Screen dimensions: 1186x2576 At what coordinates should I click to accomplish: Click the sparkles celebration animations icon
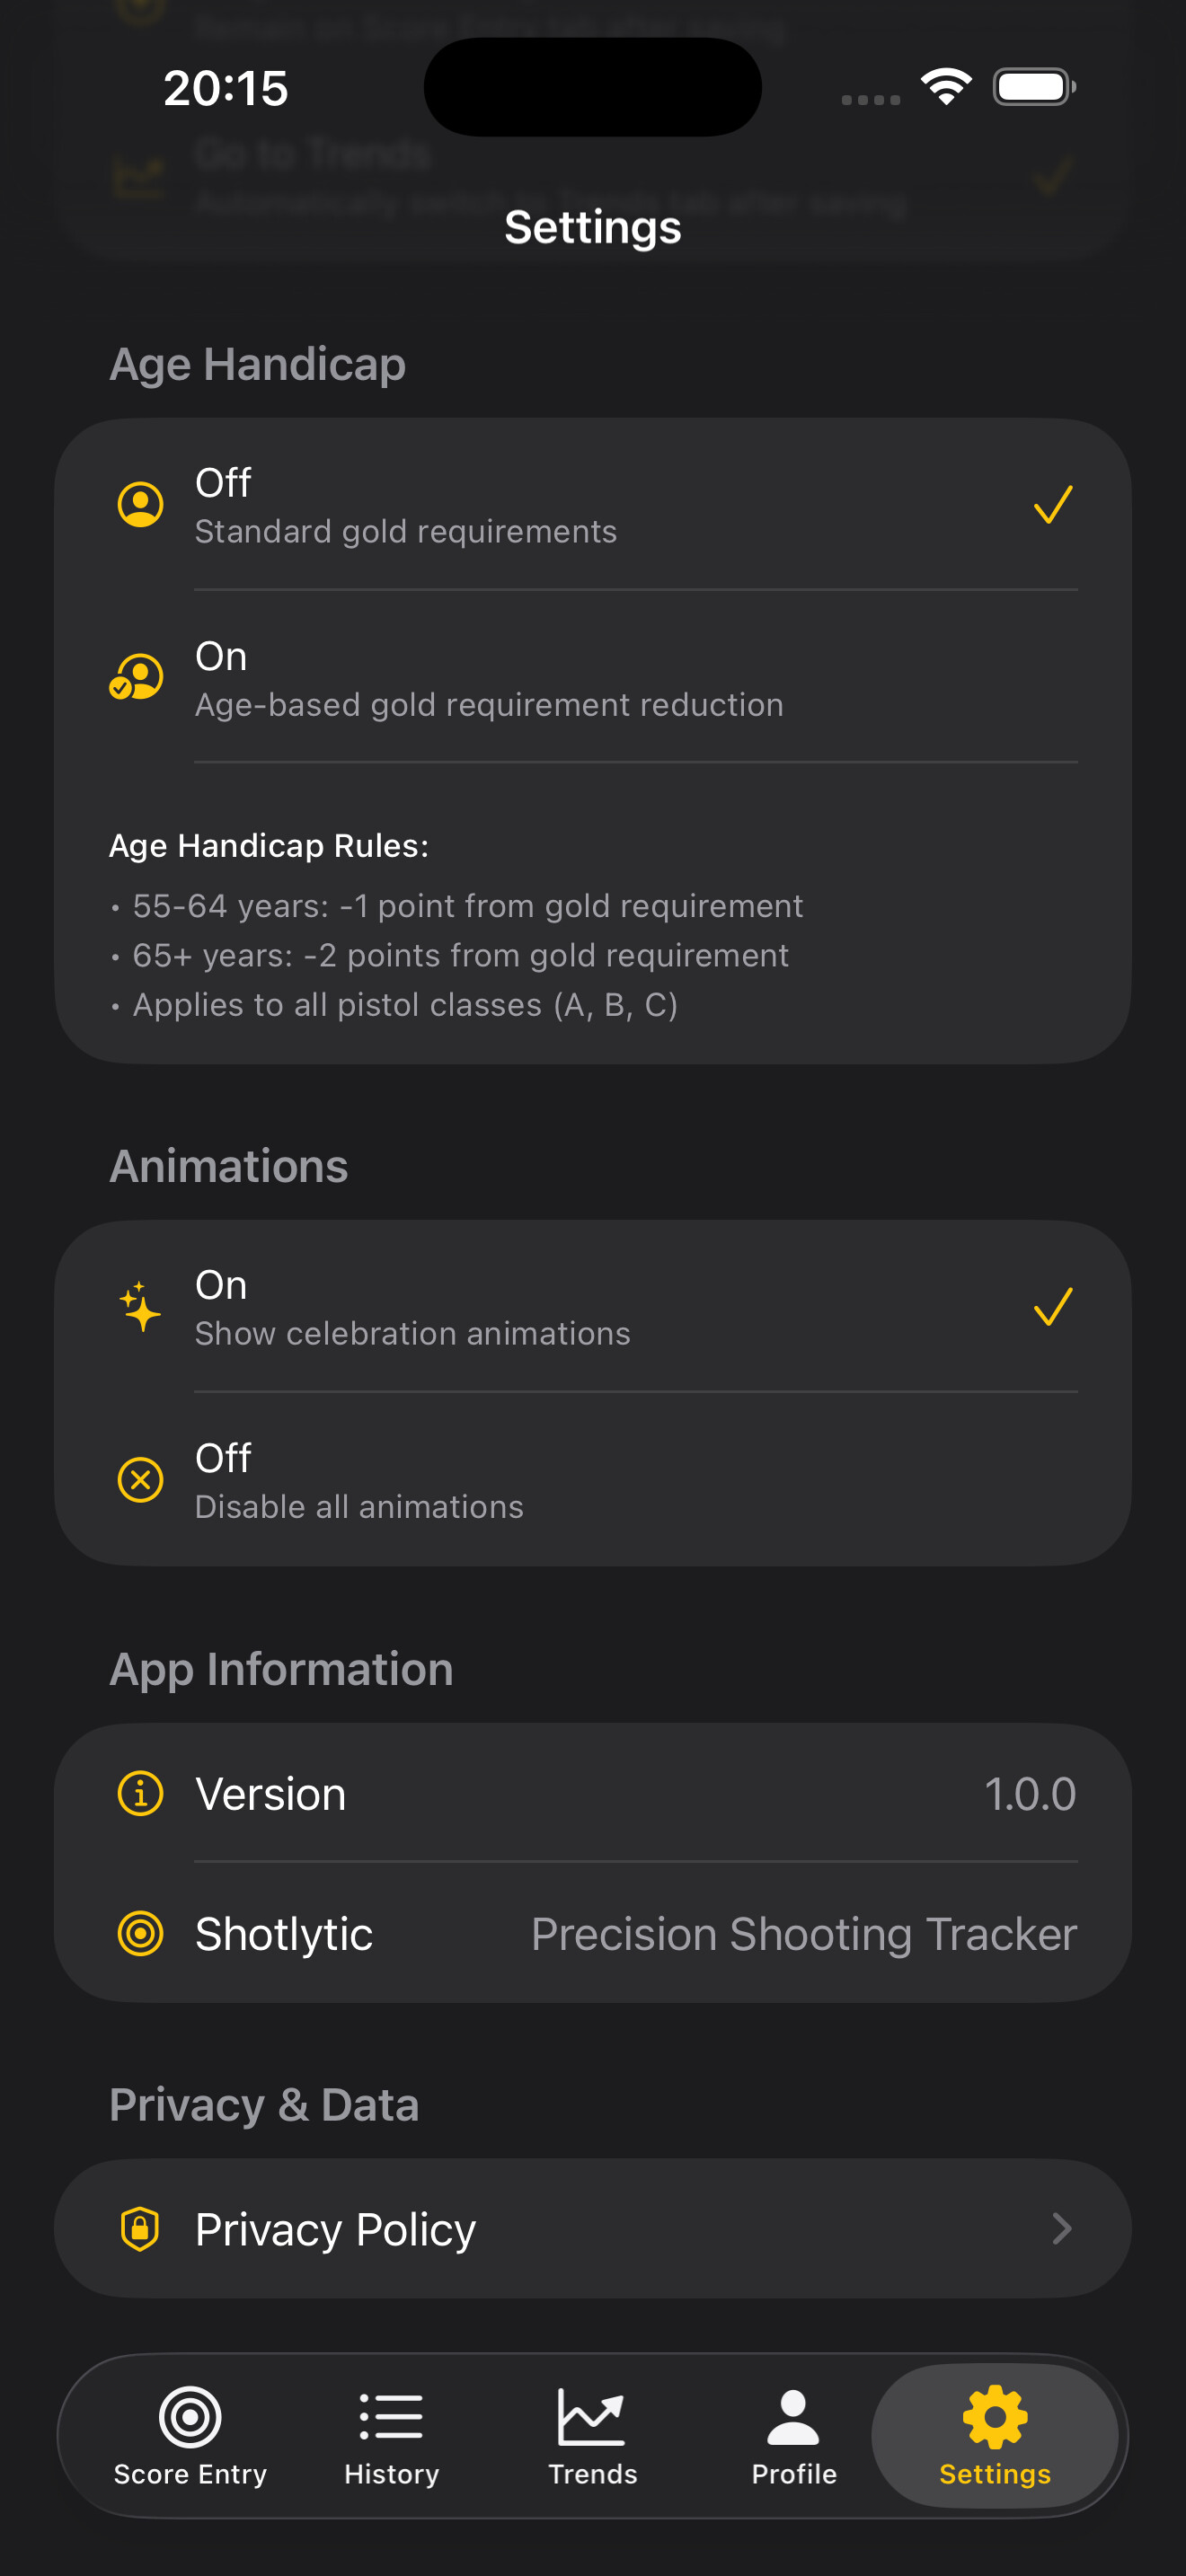141,1307
